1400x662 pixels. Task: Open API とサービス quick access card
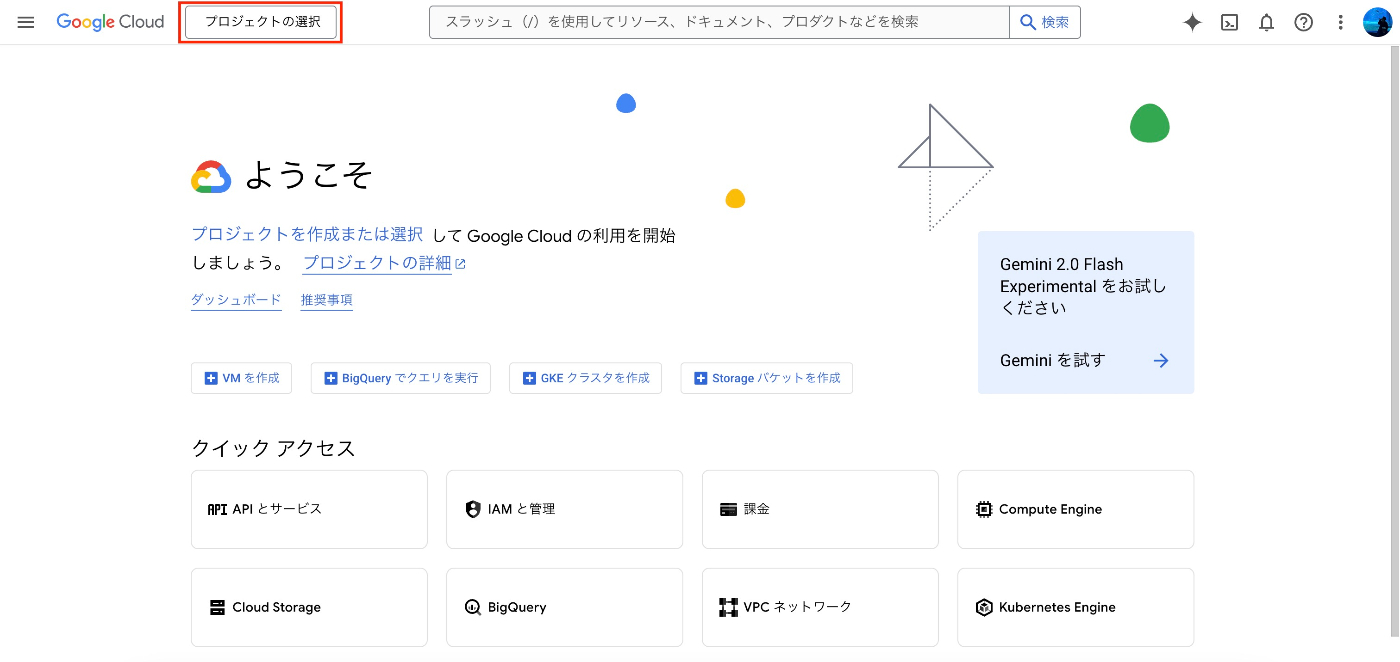(x=309, y=509)
